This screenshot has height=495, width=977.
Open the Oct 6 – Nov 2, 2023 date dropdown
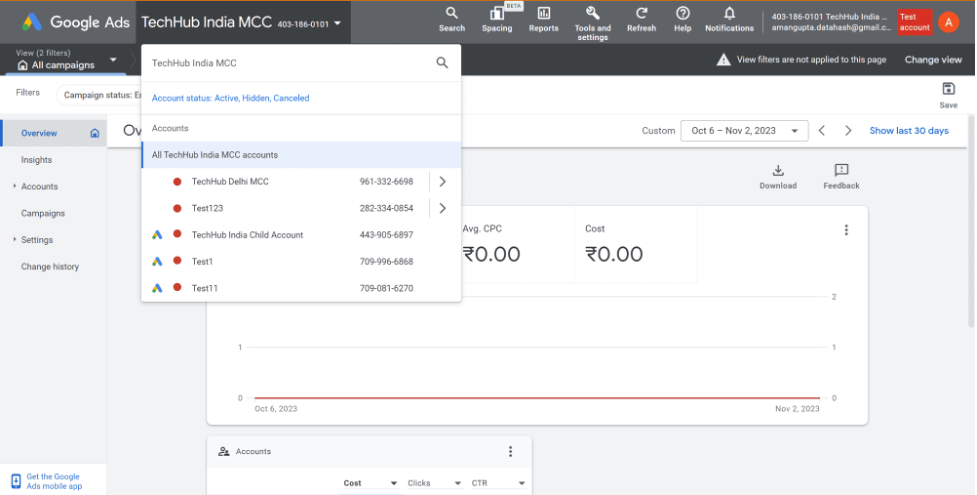[744, 131]
